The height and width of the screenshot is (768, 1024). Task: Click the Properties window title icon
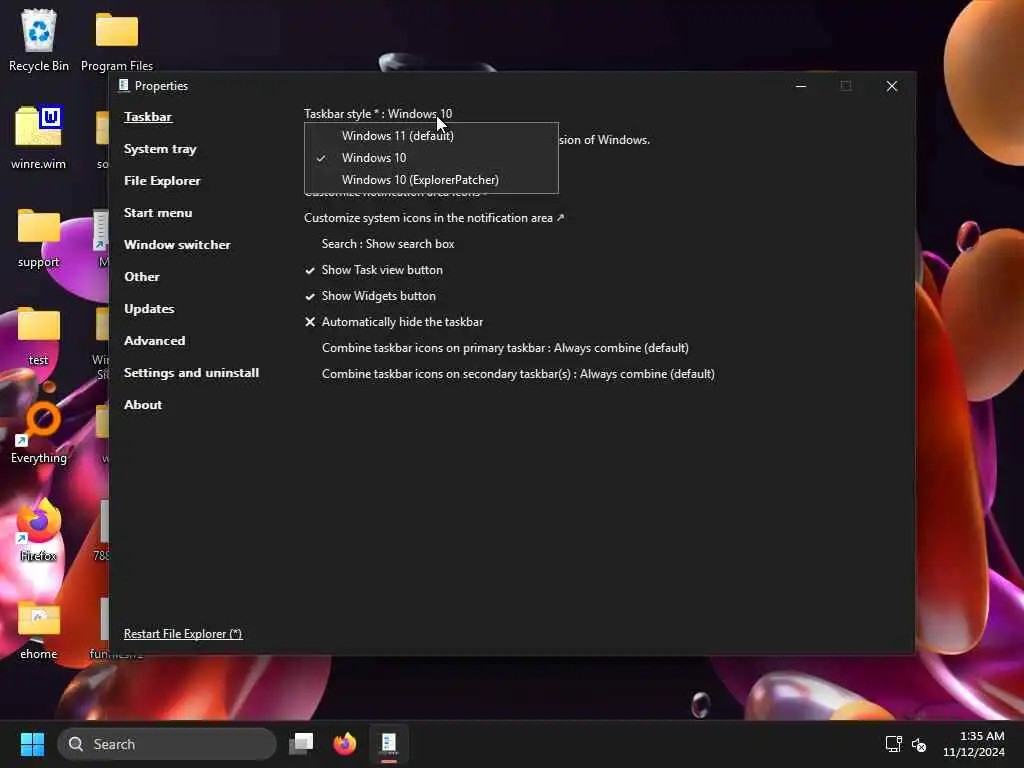(x=123, y=86)
